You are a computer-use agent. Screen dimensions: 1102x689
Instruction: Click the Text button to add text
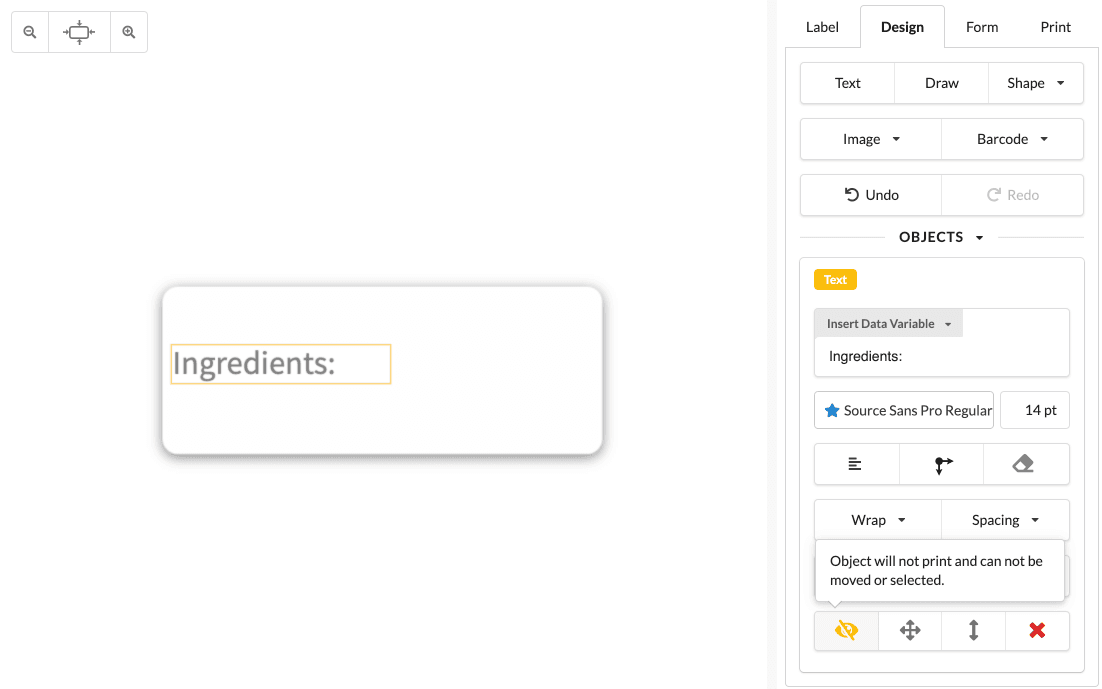coord(847,83)
